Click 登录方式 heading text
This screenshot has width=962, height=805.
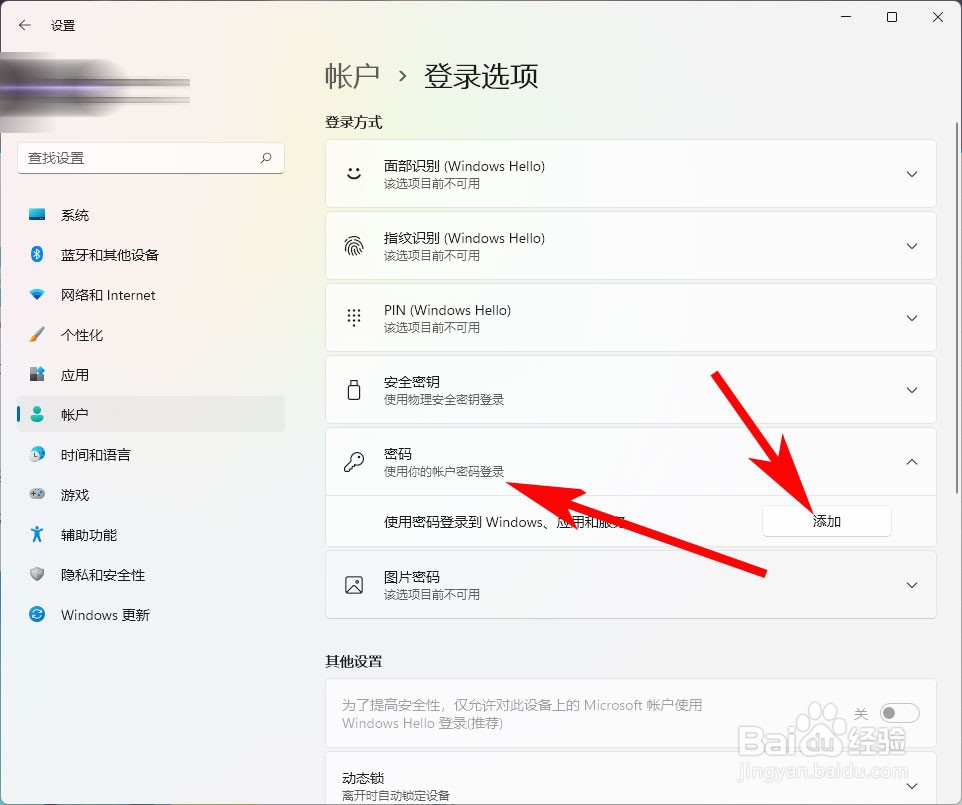pos(353,122)
